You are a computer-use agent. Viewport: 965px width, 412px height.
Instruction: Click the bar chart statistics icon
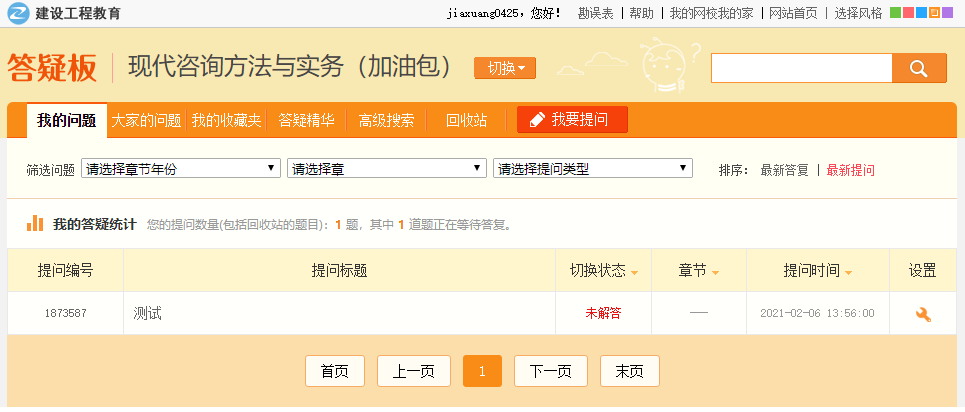[x=34, y=223]
